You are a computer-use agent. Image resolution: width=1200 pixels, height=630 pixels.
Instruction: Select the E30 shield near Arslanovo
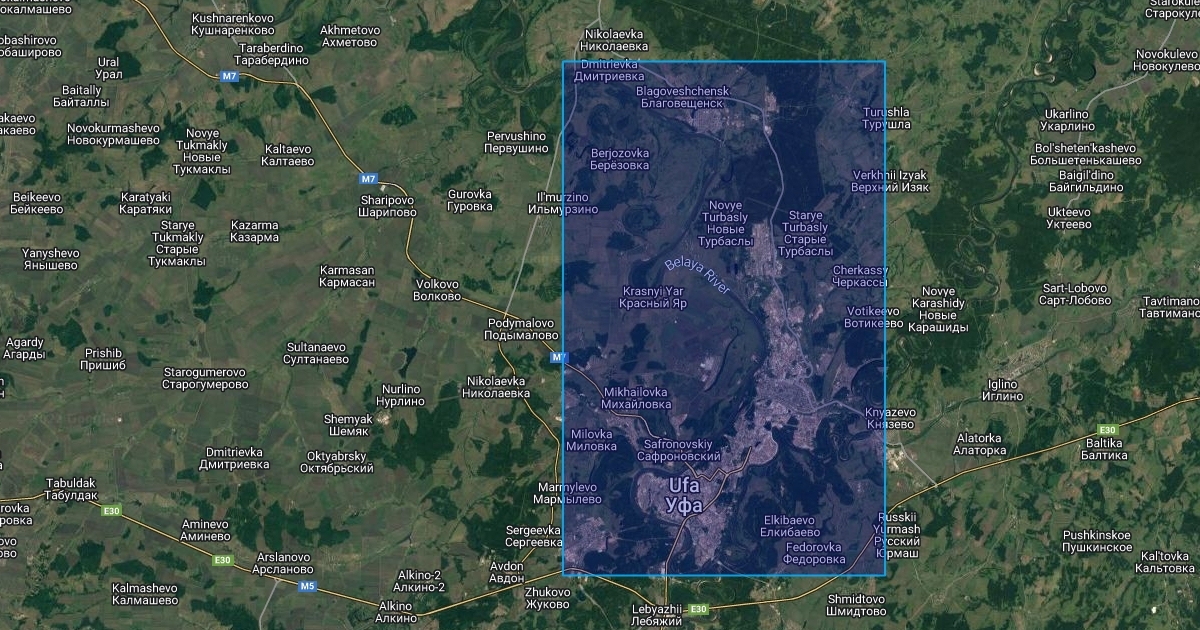point(221,561)
